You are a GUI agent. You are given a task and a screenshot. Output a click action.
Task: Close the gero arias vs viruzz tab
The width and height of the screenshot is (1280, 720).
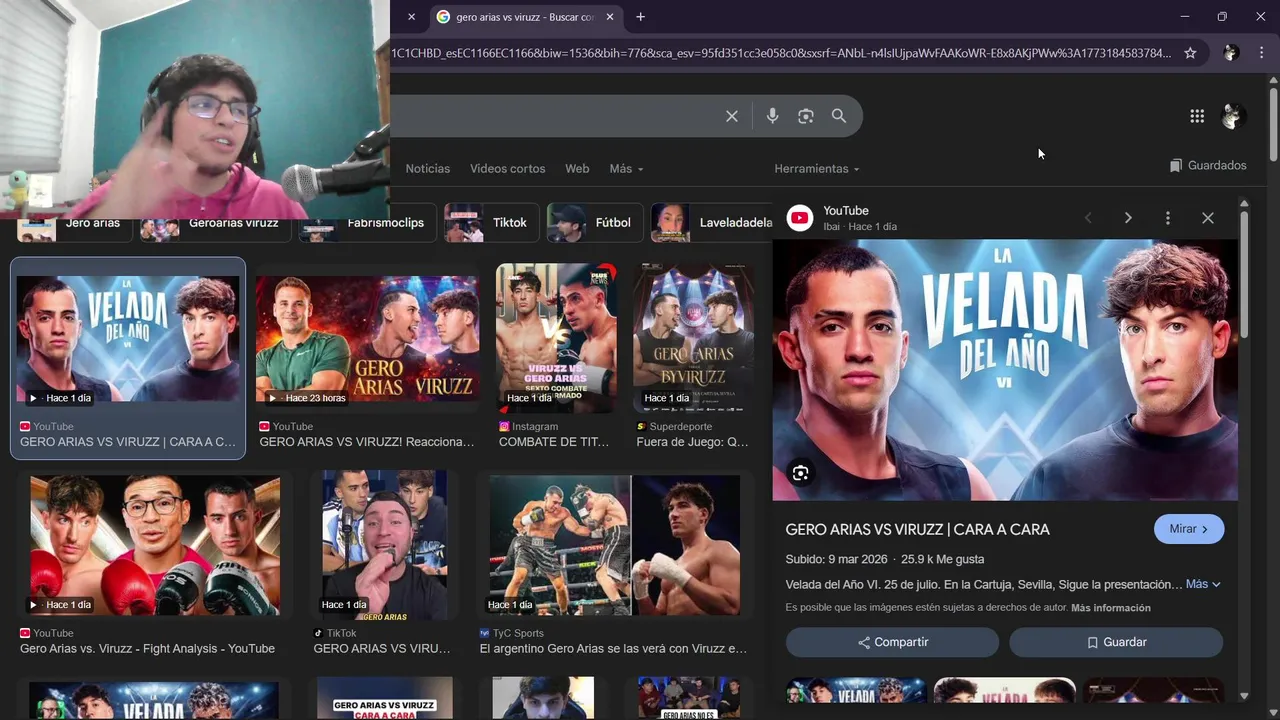[611, 17]
